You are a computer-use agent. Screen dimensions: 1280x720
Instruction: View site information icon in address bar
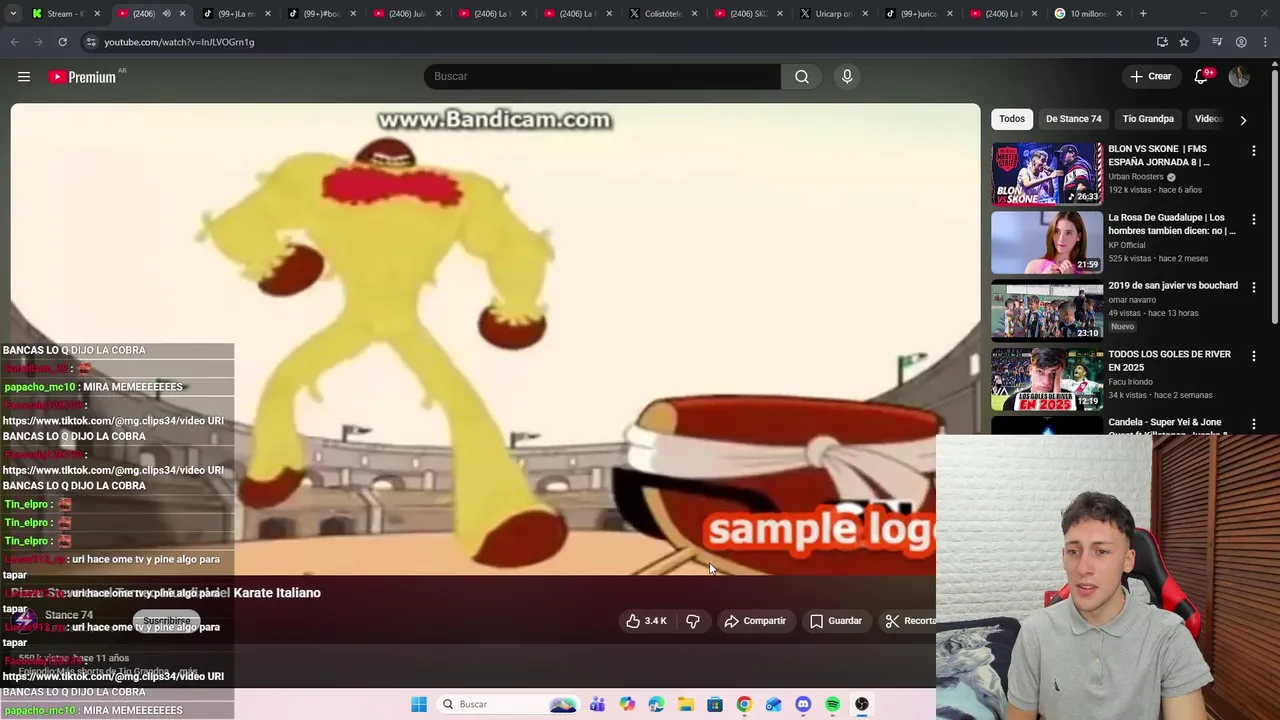91,42
